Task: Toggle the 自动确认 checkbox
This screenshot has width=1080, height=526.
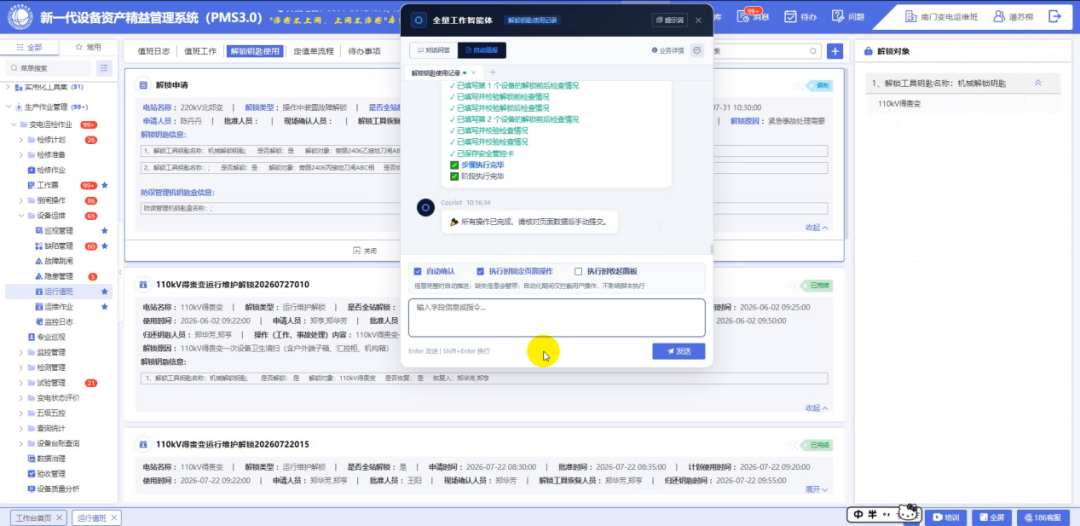Action: click(x=417, y=271)
